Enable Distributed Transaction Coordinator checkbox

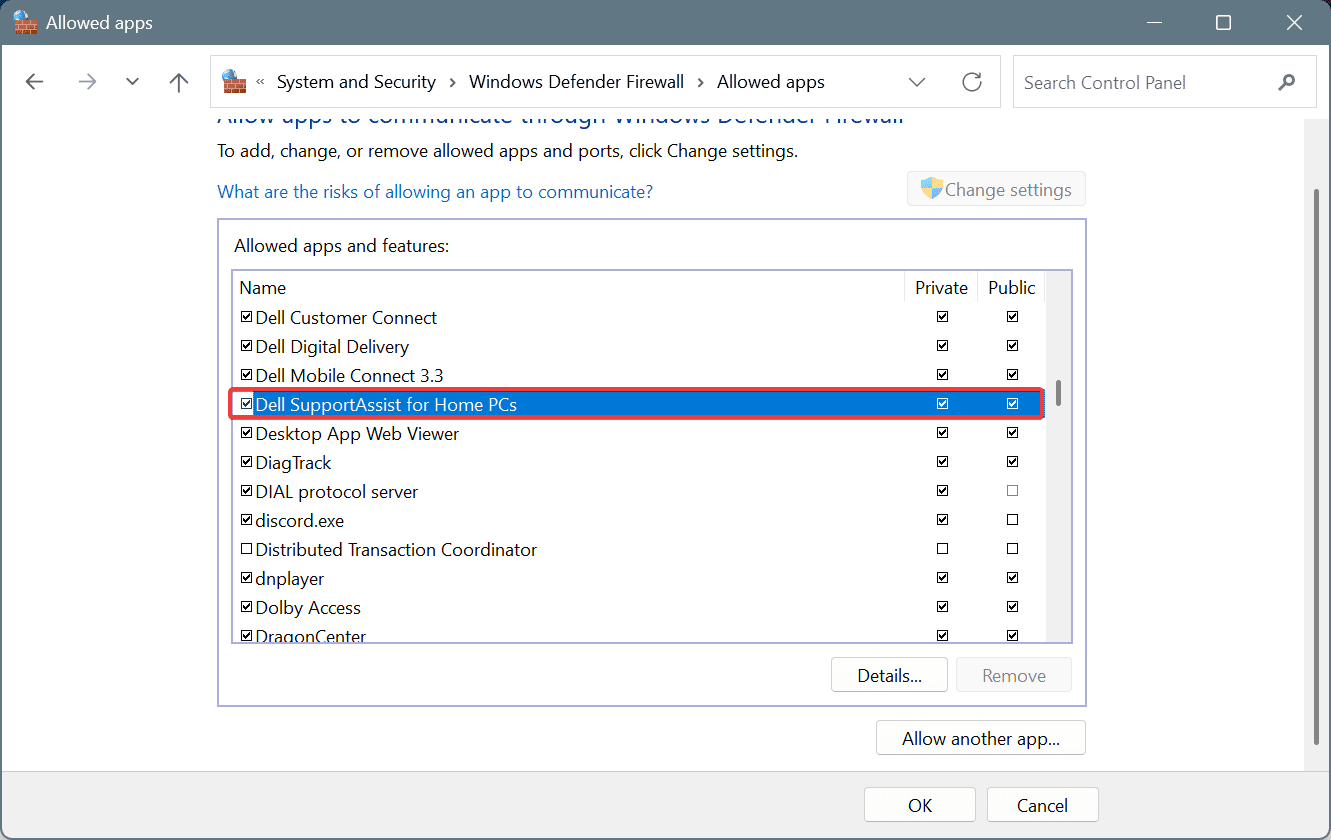[247, 549]
